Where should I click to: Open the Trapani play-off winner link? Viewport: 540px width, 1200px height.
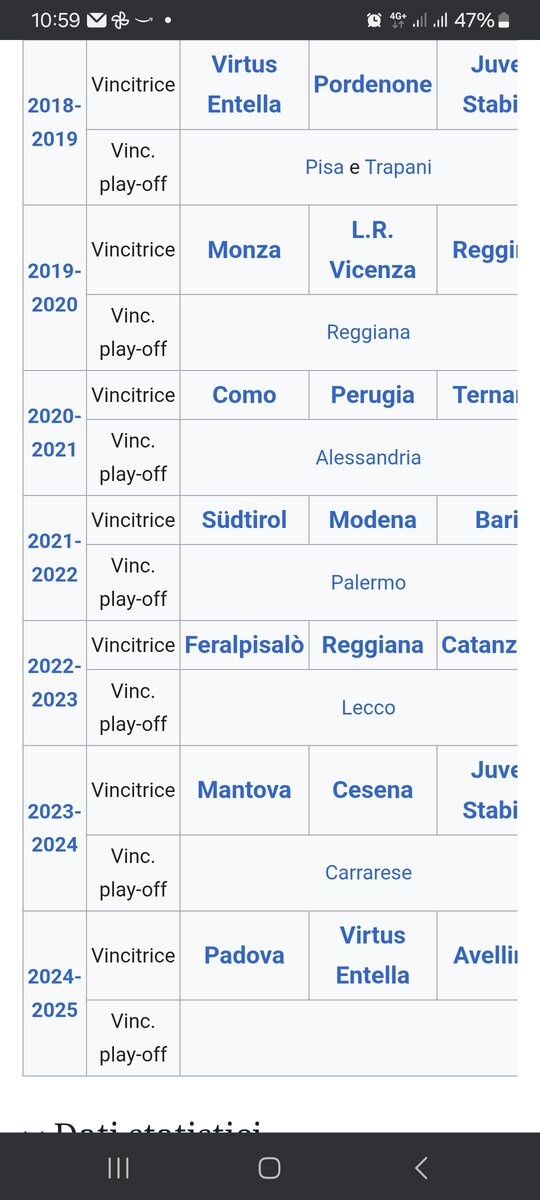398,167
